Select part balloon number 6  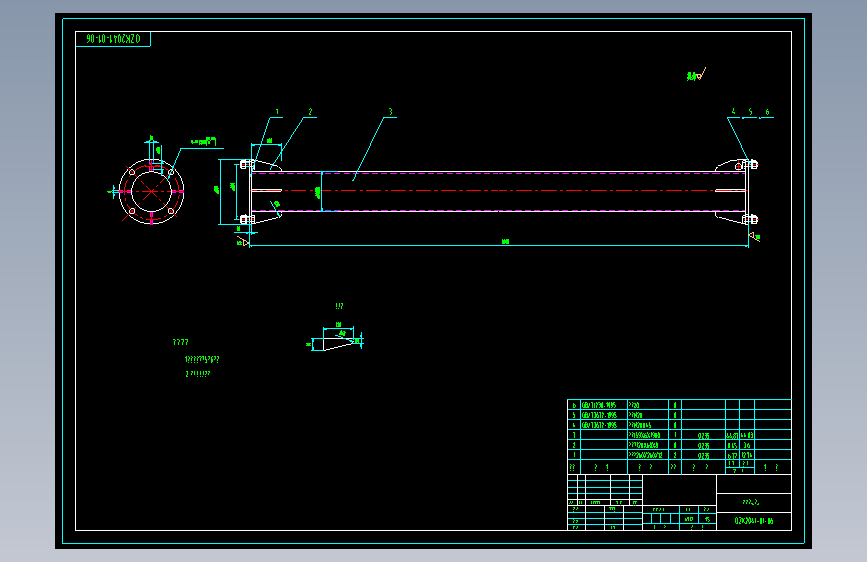pos(767,112)
